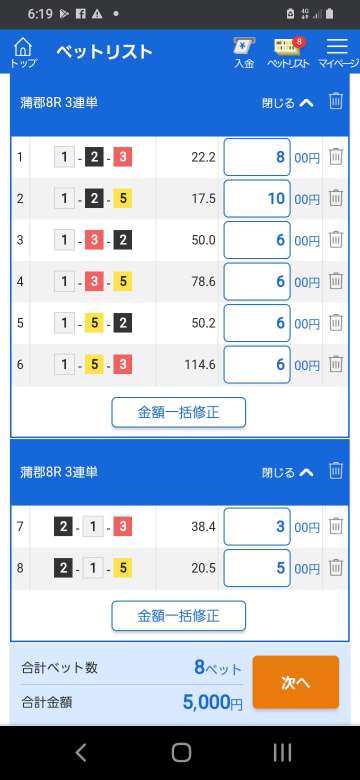The height and width of the screenshot is (780, 360).
Task: Open the ベットリスト icon with badge
Action: [x=288, y=52]
